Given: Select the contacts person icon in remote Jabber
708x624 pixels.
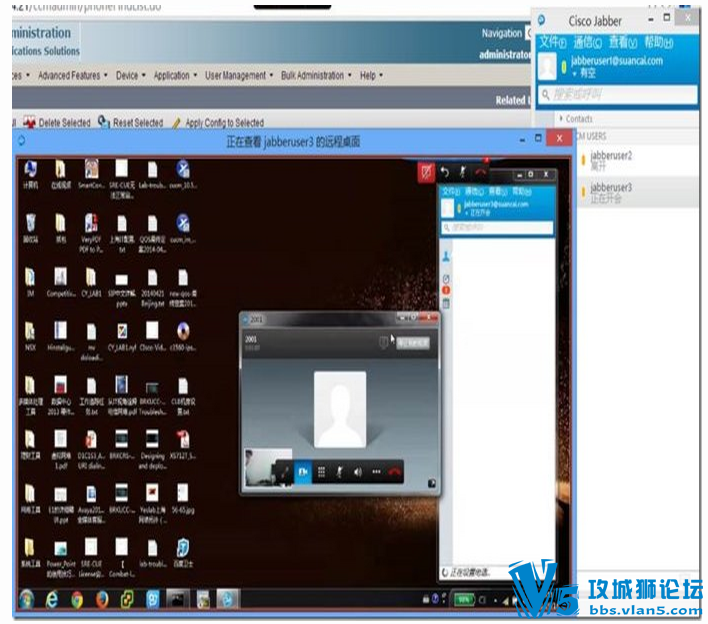Looking at the screenshot, I should 446,257.
